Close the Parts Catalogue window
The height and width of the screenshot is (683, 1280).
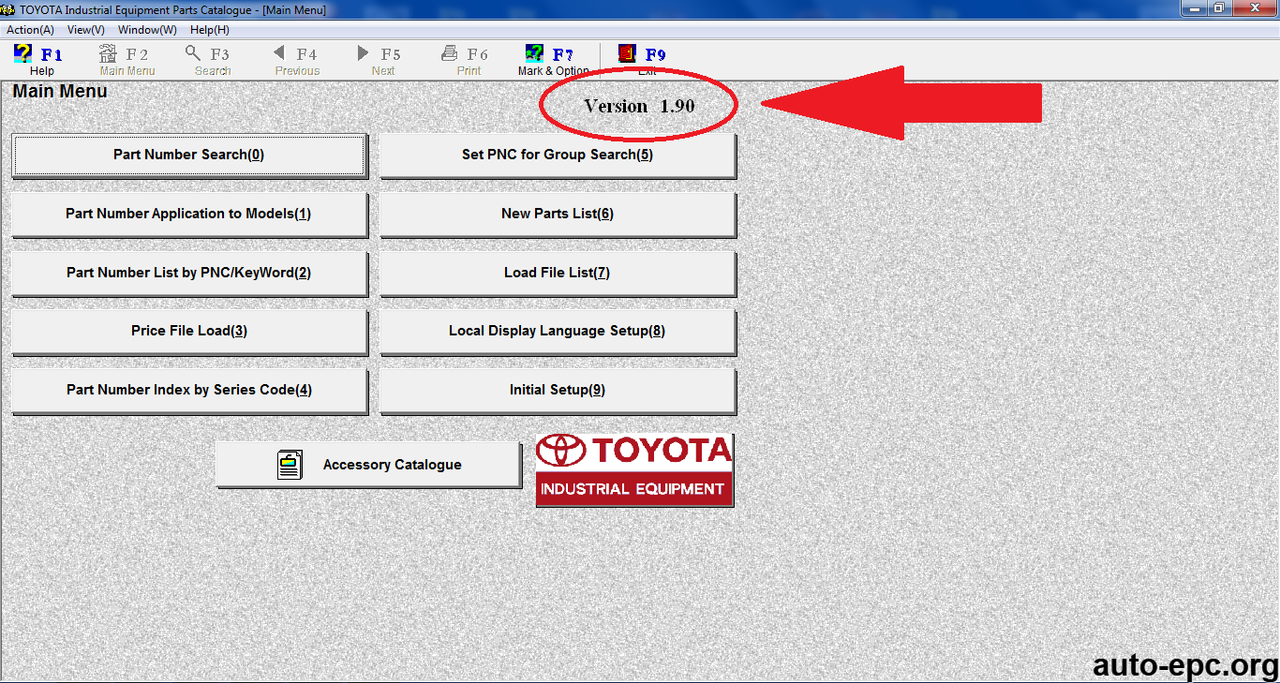click(x=1254, y=8)
